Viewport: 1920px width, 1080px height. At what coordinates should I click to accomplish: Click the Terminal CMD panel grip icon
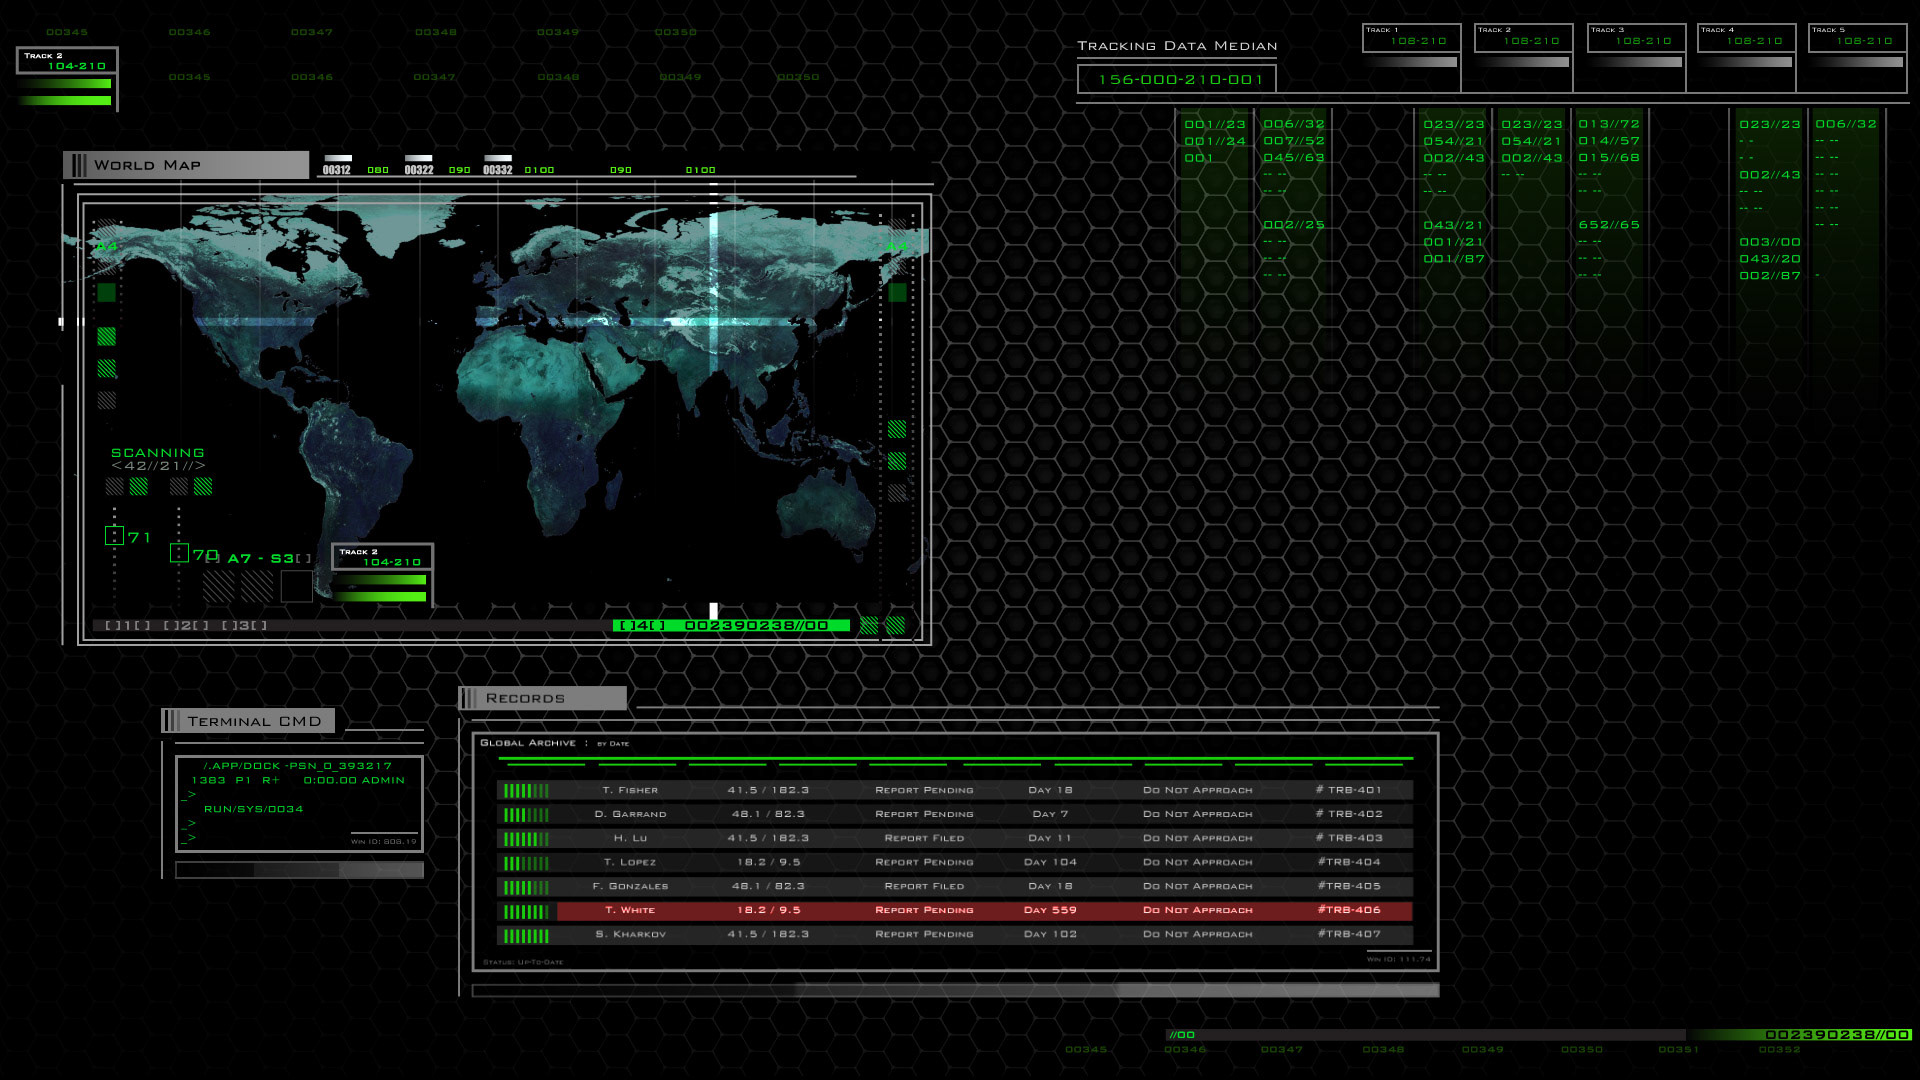point(172,721)
